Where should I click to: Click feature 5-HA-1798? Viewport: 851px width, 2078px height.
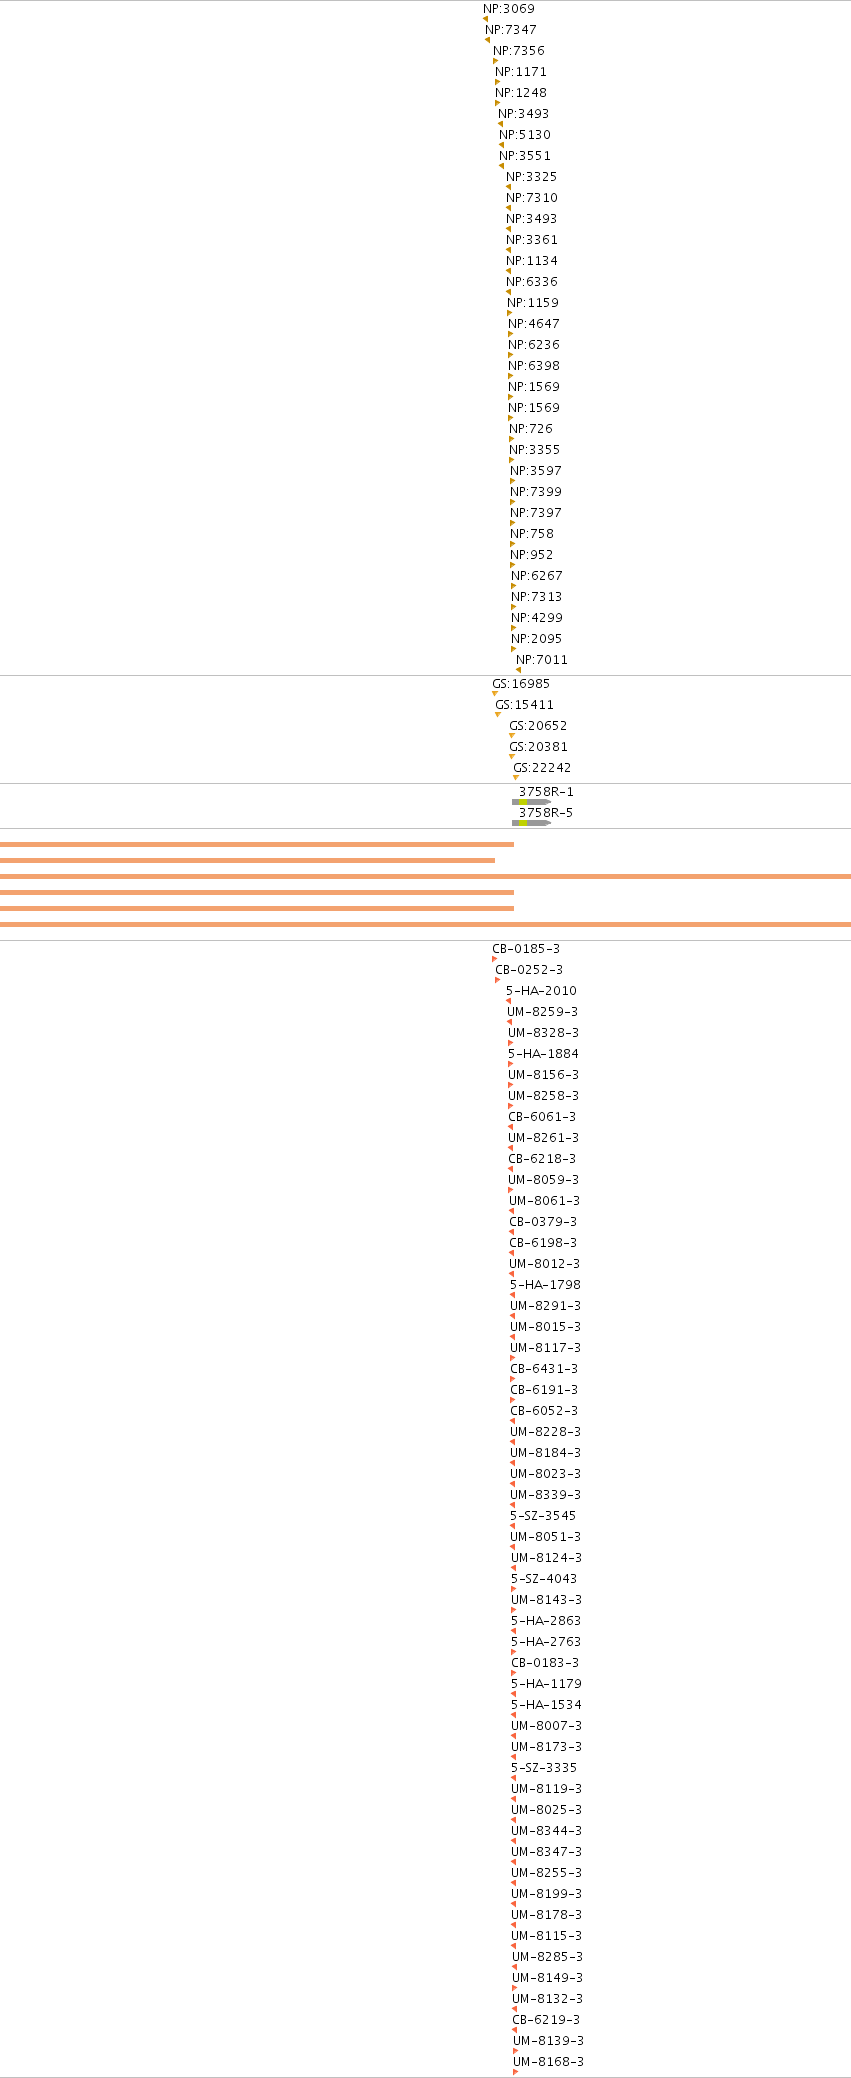coord(545,1285)
